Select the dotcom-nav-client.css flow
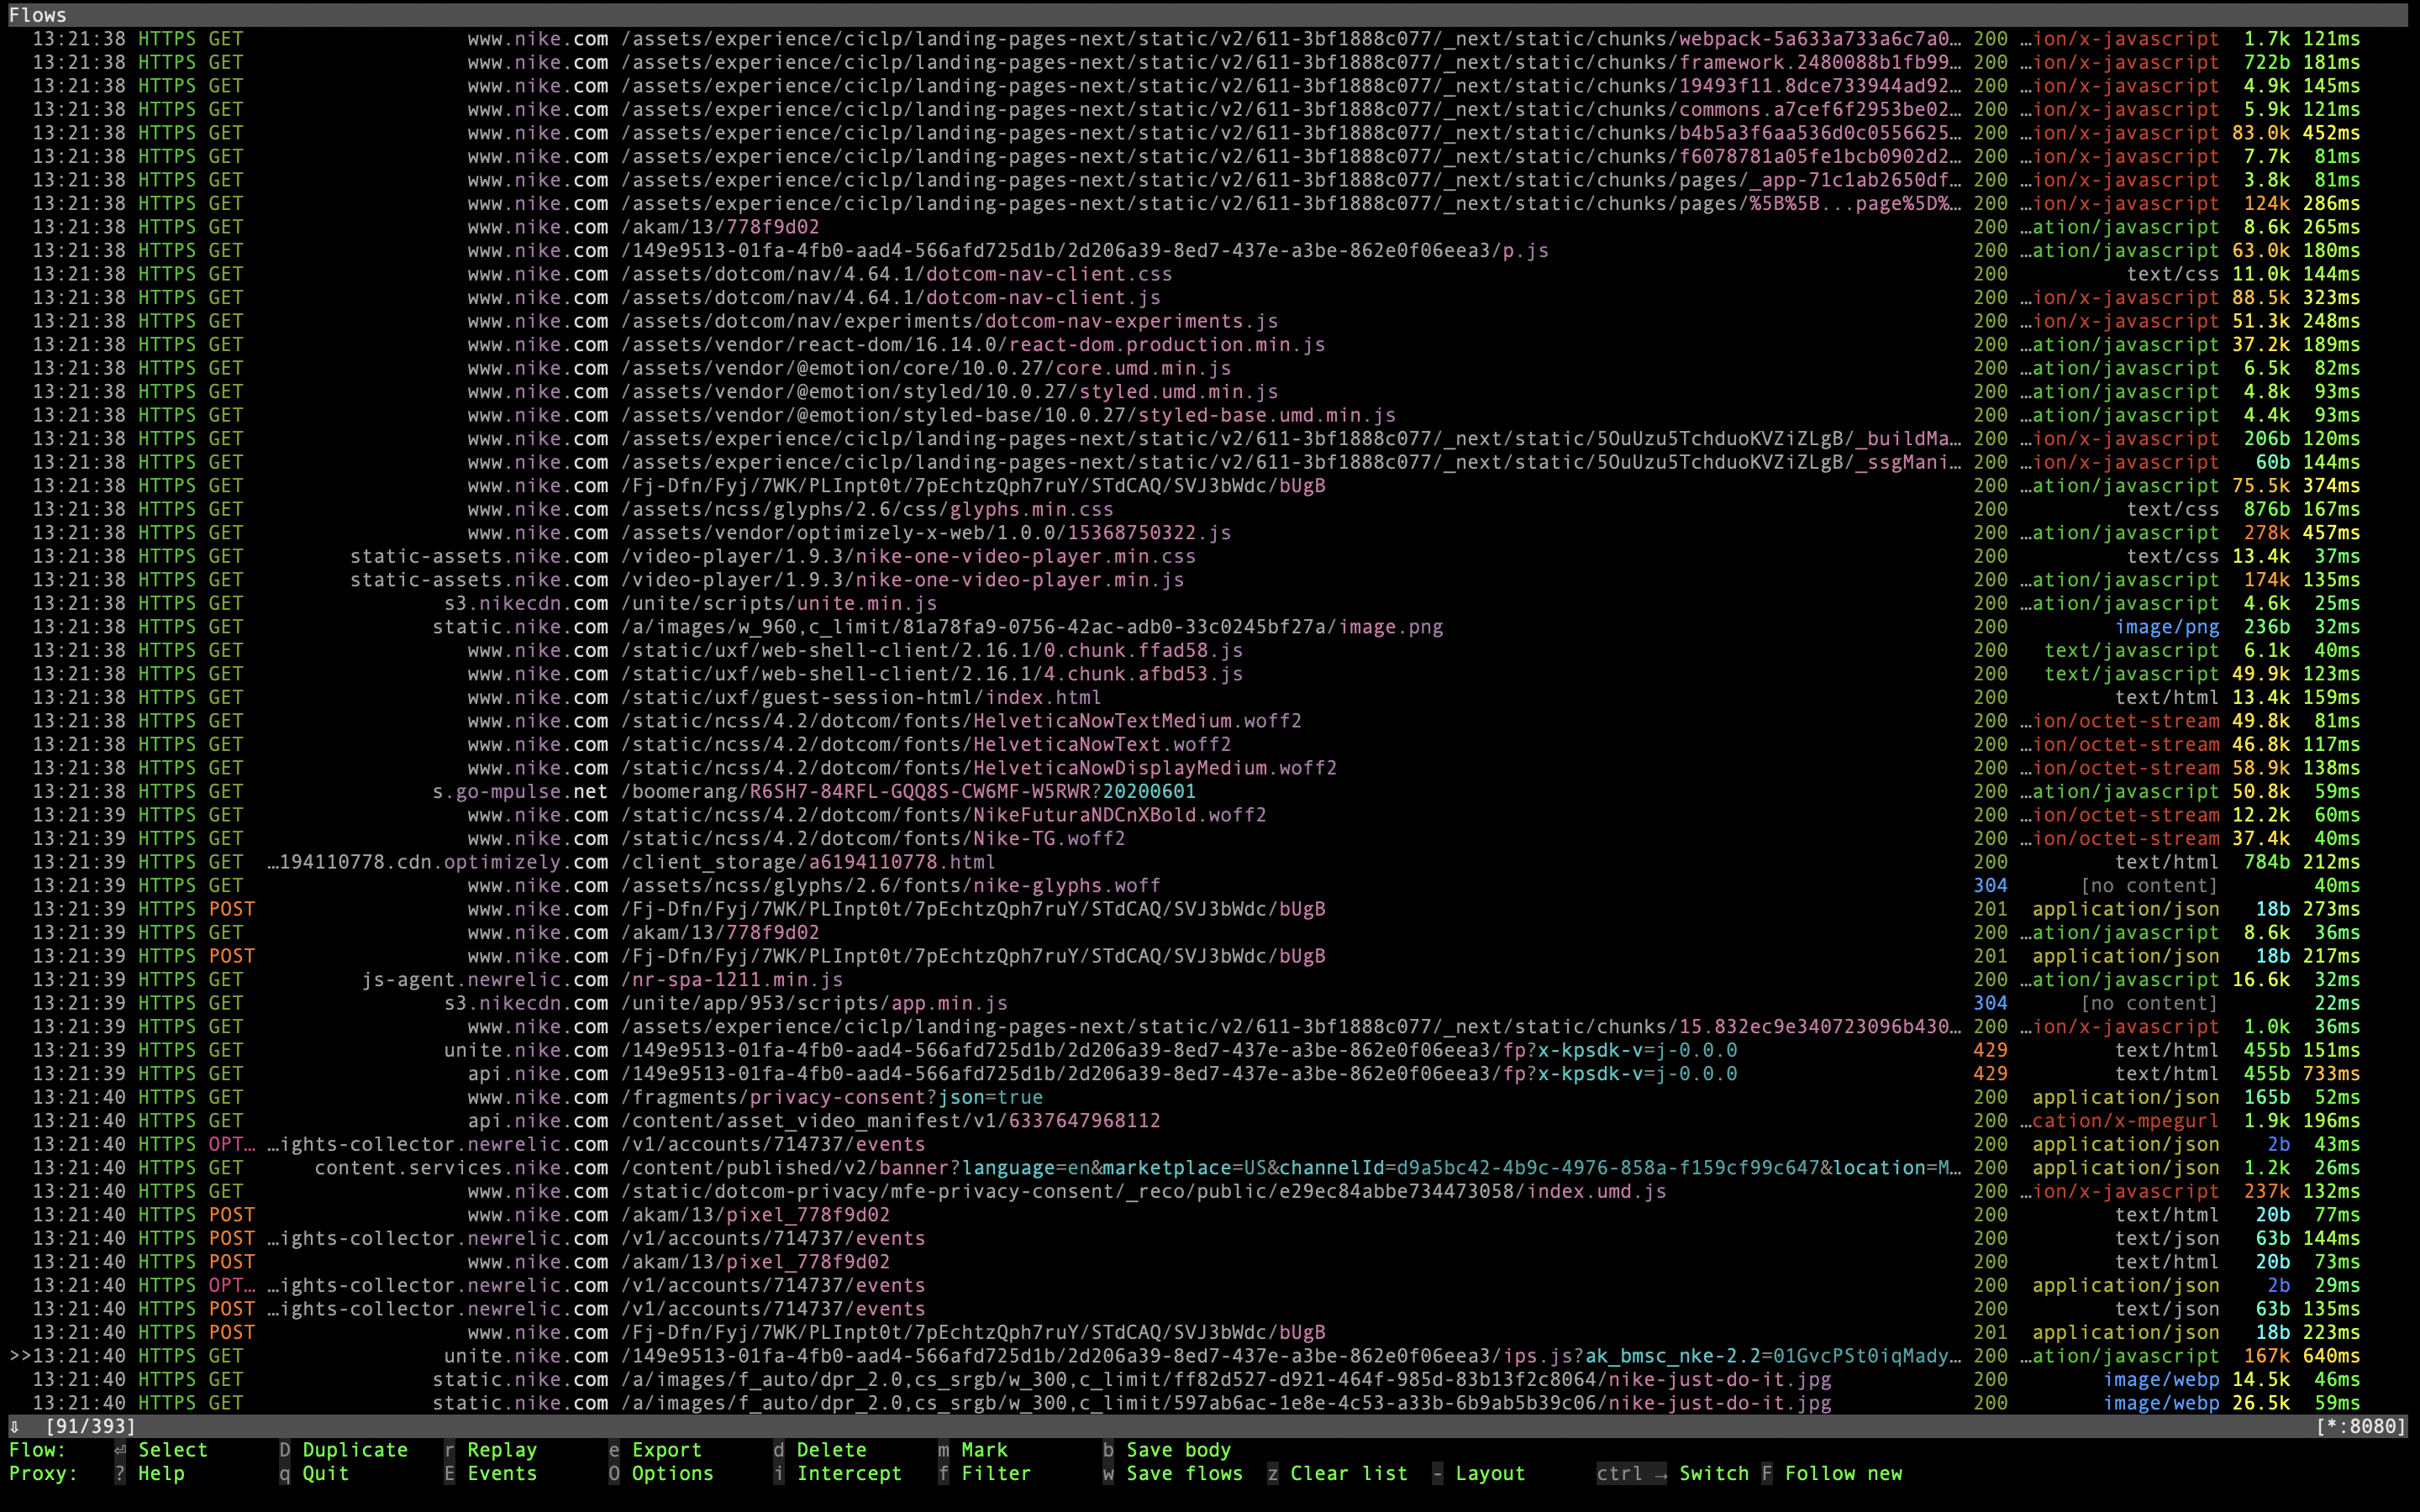The height and width of the screenshot is (1512, 2420). point(1210,274)
